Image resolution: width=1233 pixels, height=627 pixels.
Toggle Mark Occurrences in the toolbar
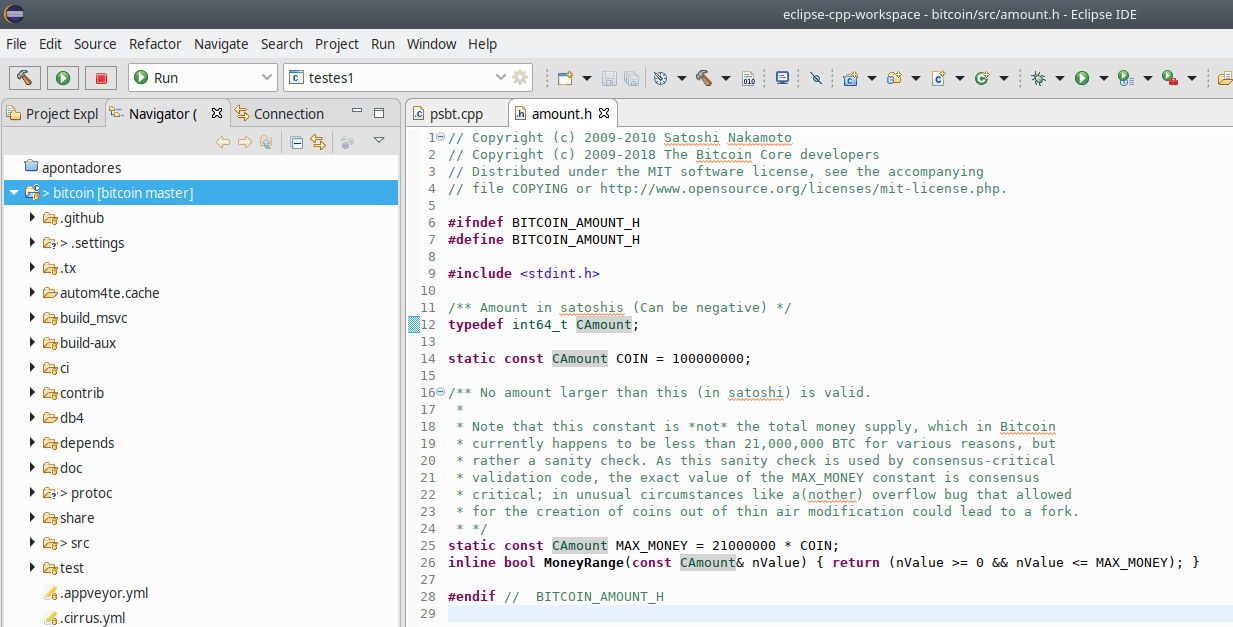point(818,77)
